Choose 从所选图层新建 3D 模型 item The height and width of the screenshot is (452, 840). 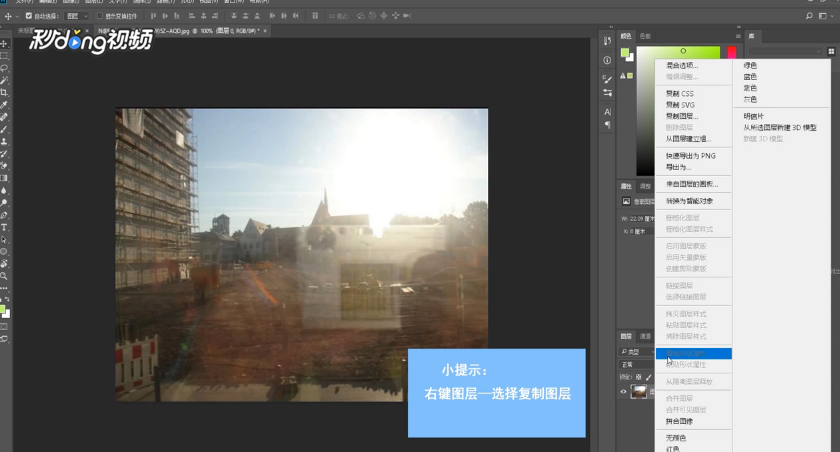point(779,127)
